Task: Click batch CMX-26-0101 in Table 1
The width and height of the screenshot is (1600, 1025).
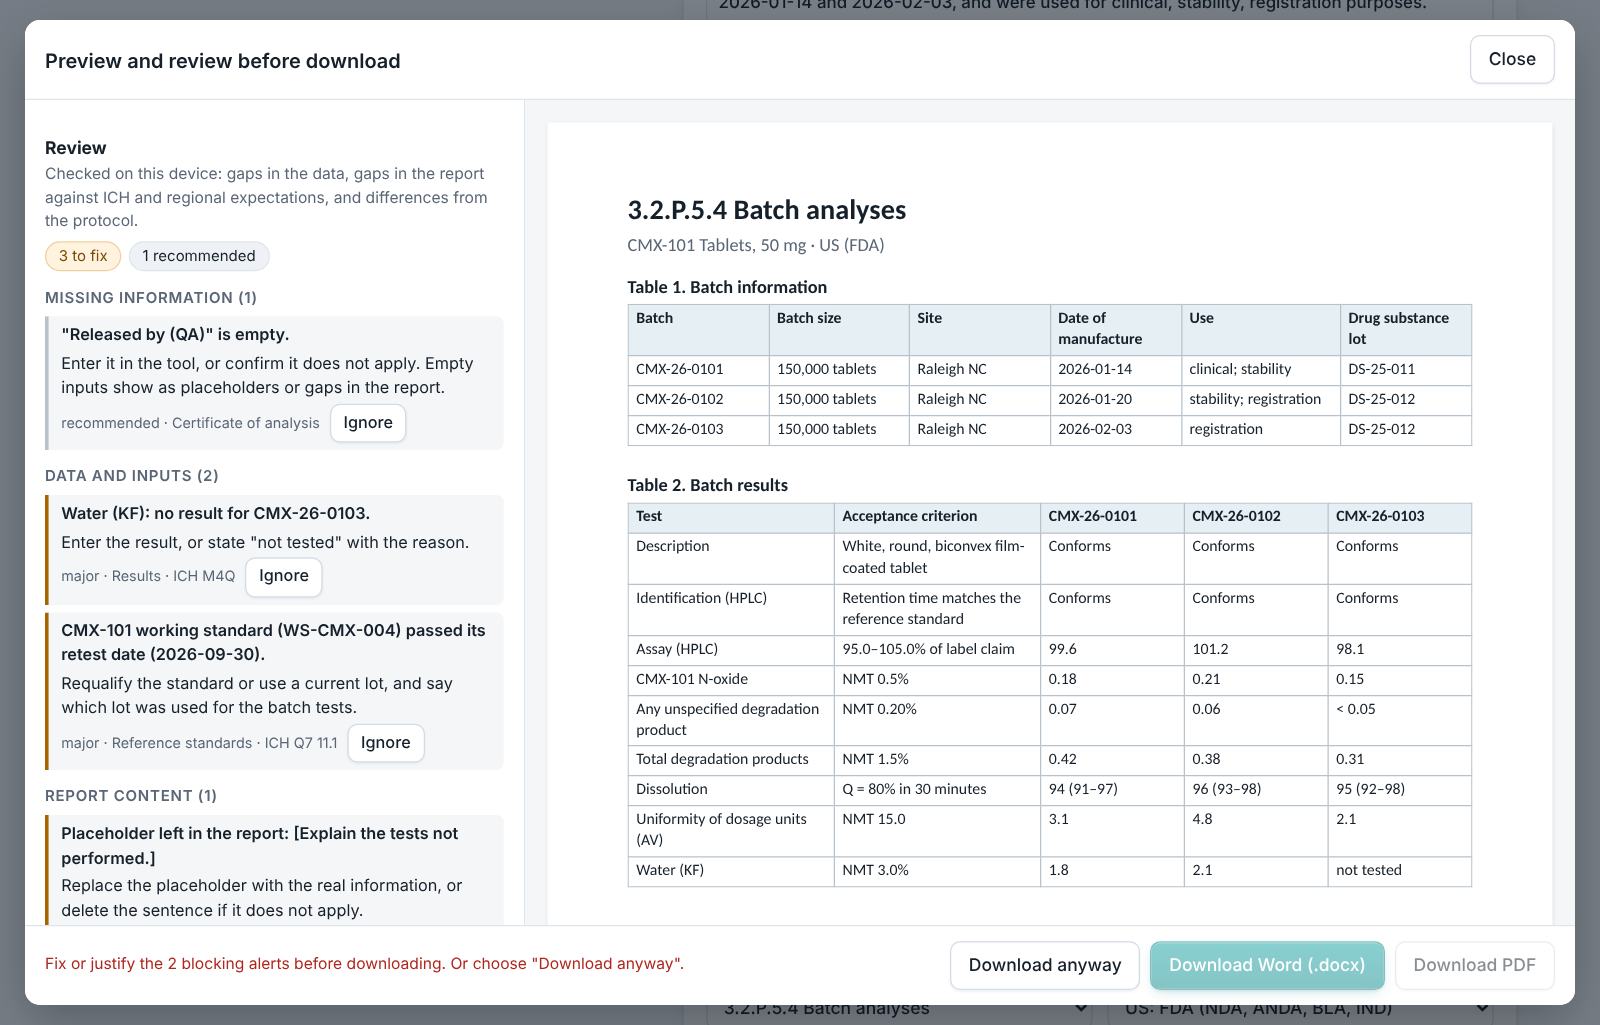Action: coord(680,369)
